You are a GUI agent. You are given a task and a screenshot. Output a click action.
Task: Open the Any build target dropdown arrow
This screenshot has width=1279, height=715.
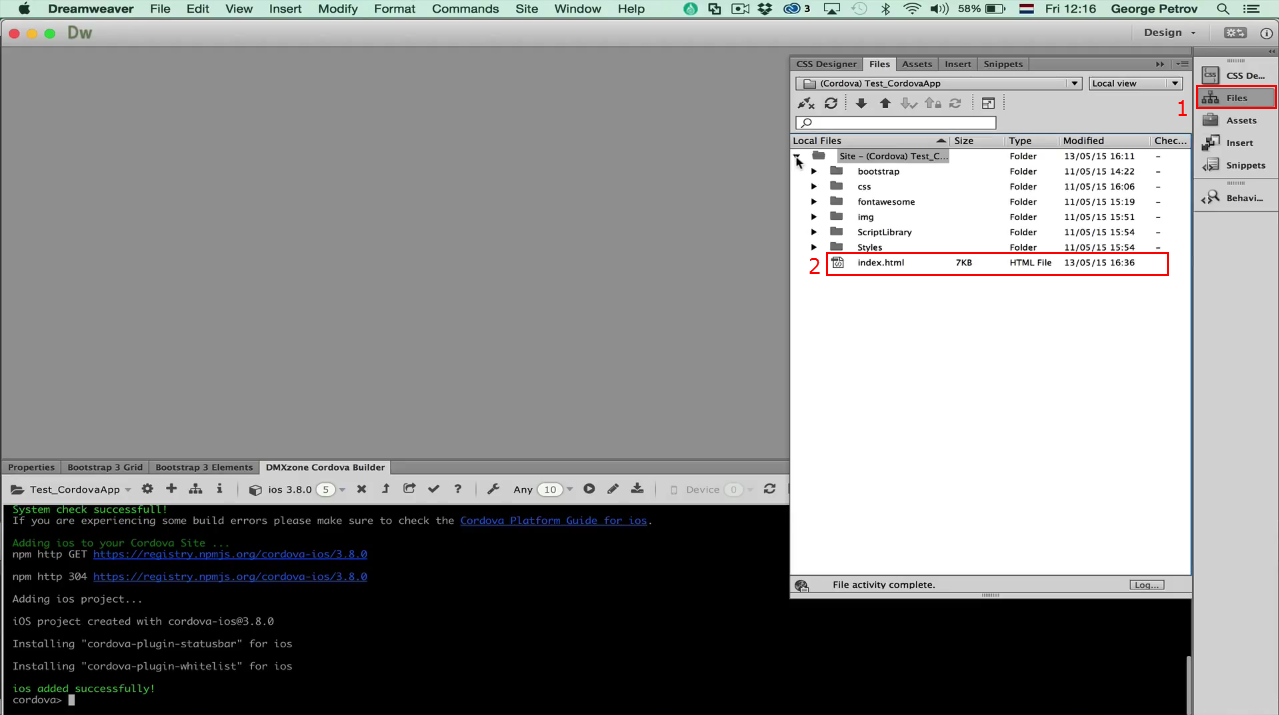tap(570, 490)
